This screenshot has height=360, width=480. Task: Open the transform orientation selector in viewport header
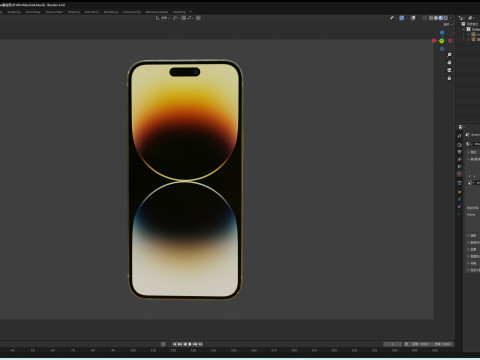(162, 18)
